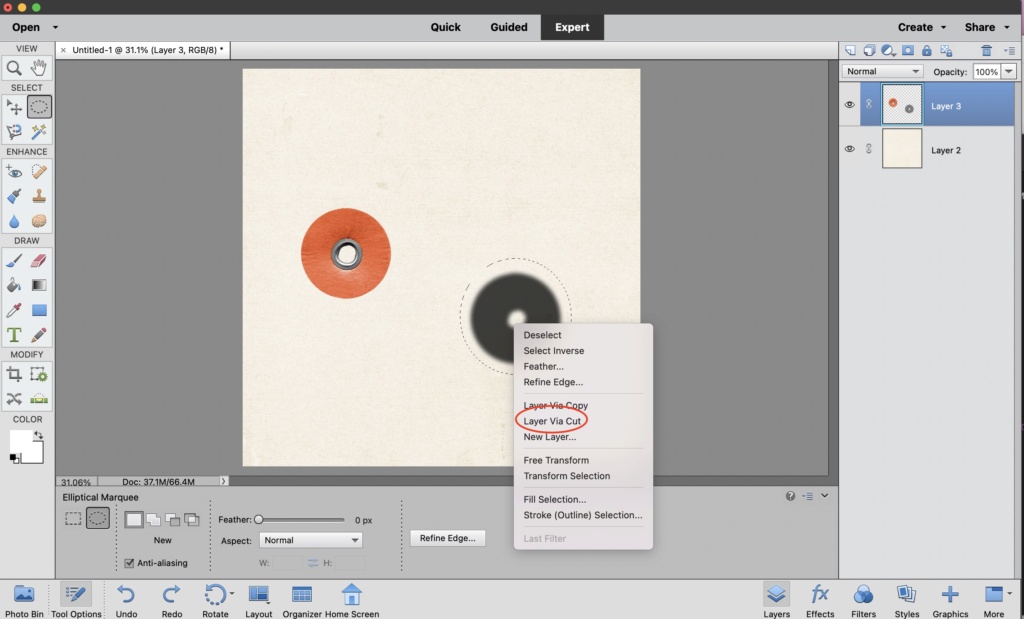Expand the Share dropdown arrow
The width and height of the screenshot is (1024, 619).
point(1008,27)
